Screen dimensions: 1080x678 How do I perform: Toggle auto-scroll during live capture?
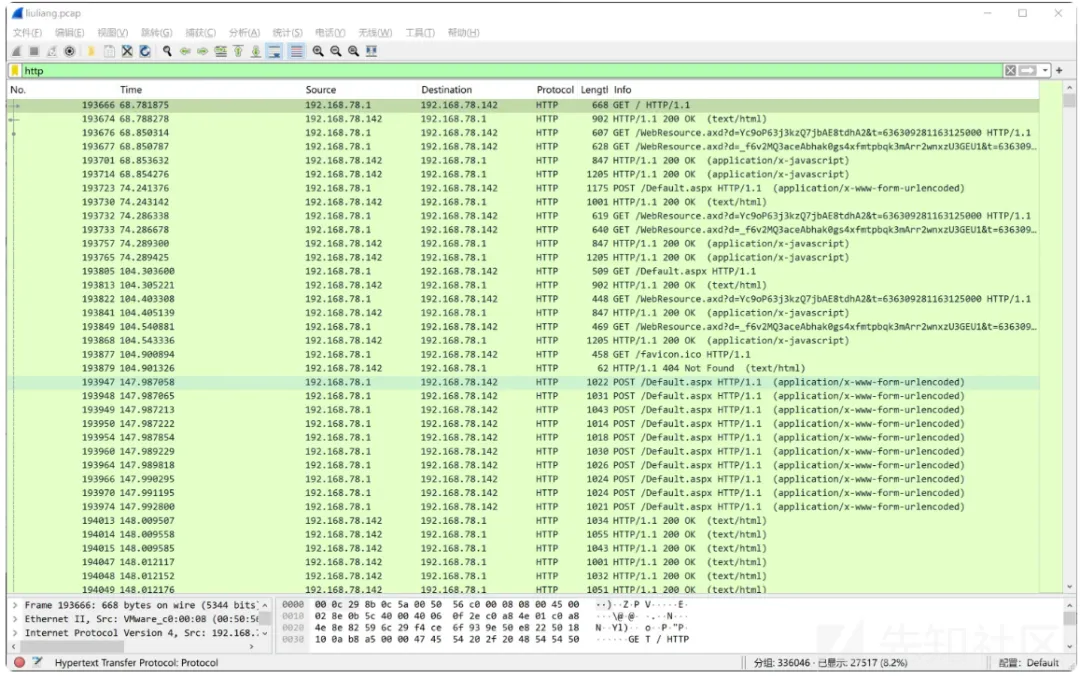point(274,51)
